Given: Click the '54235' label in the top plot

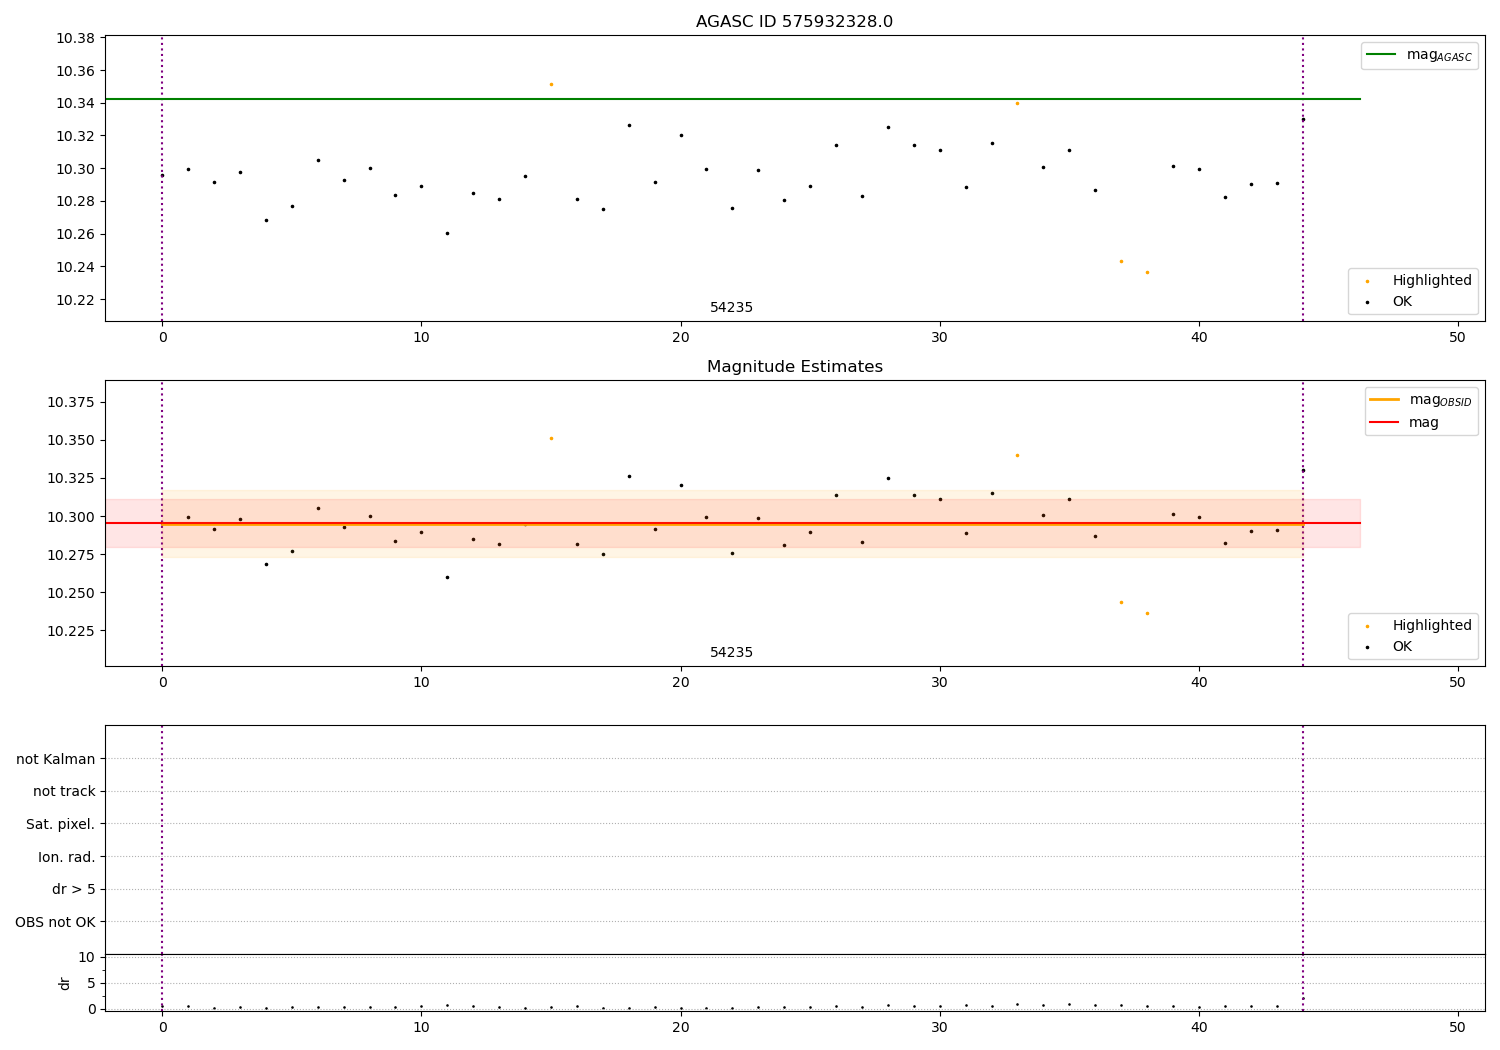Looking at the screenshot, I should pos(731,308).
